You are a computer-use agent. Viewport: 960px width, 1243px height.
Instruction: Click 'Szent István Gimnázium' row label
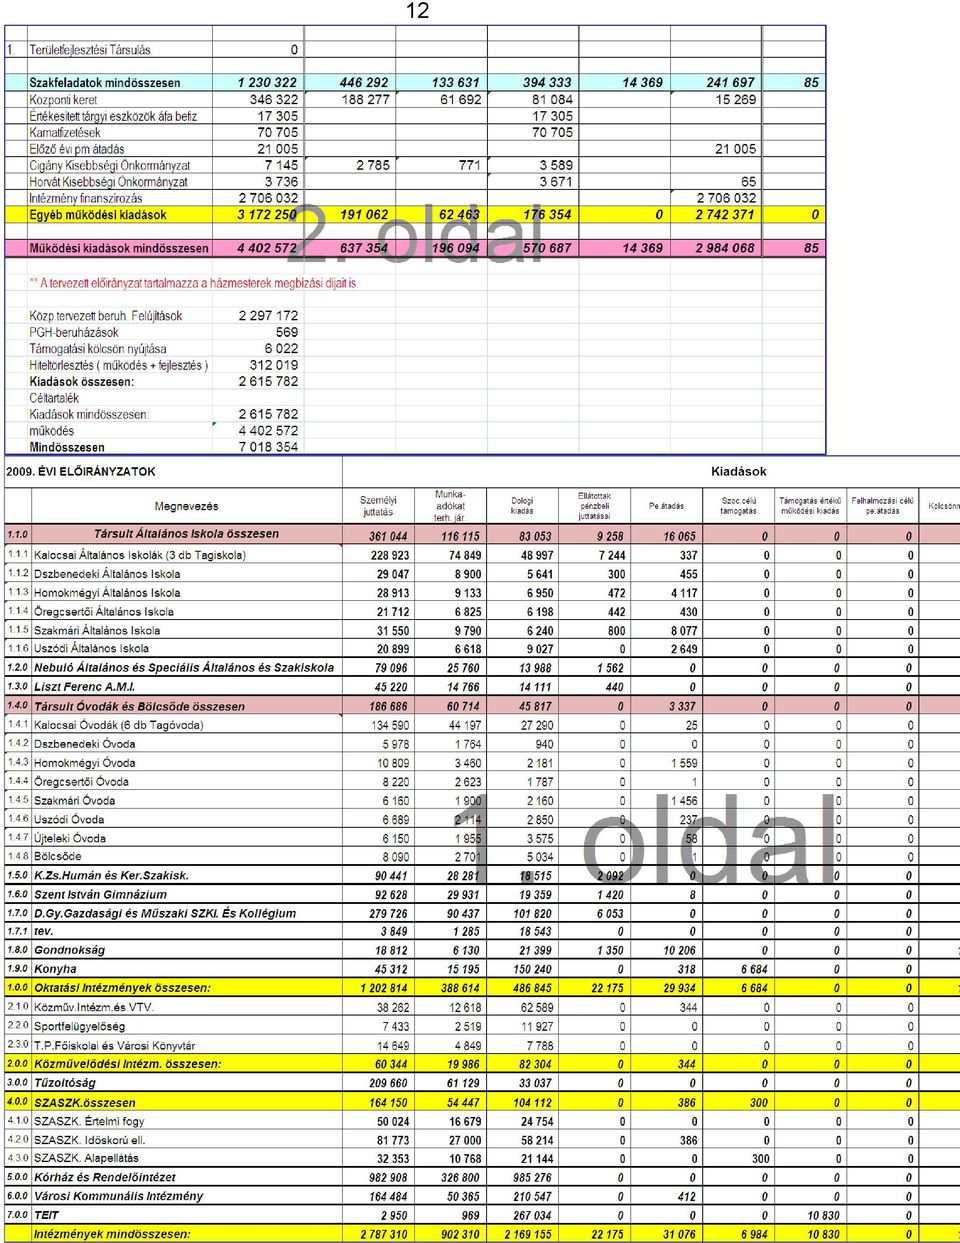click(x=100, y=895)
